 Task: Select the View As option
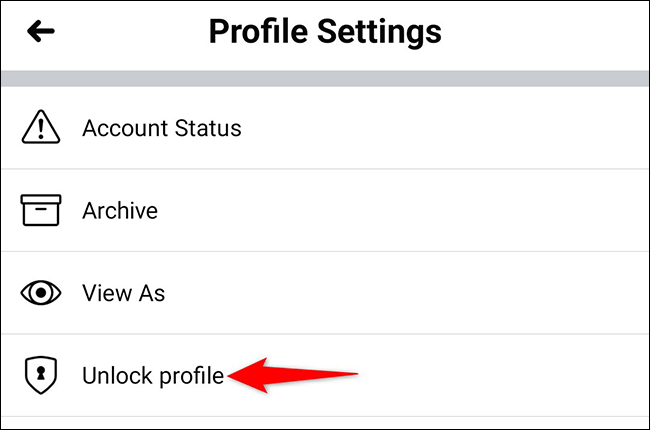point(325,293)
